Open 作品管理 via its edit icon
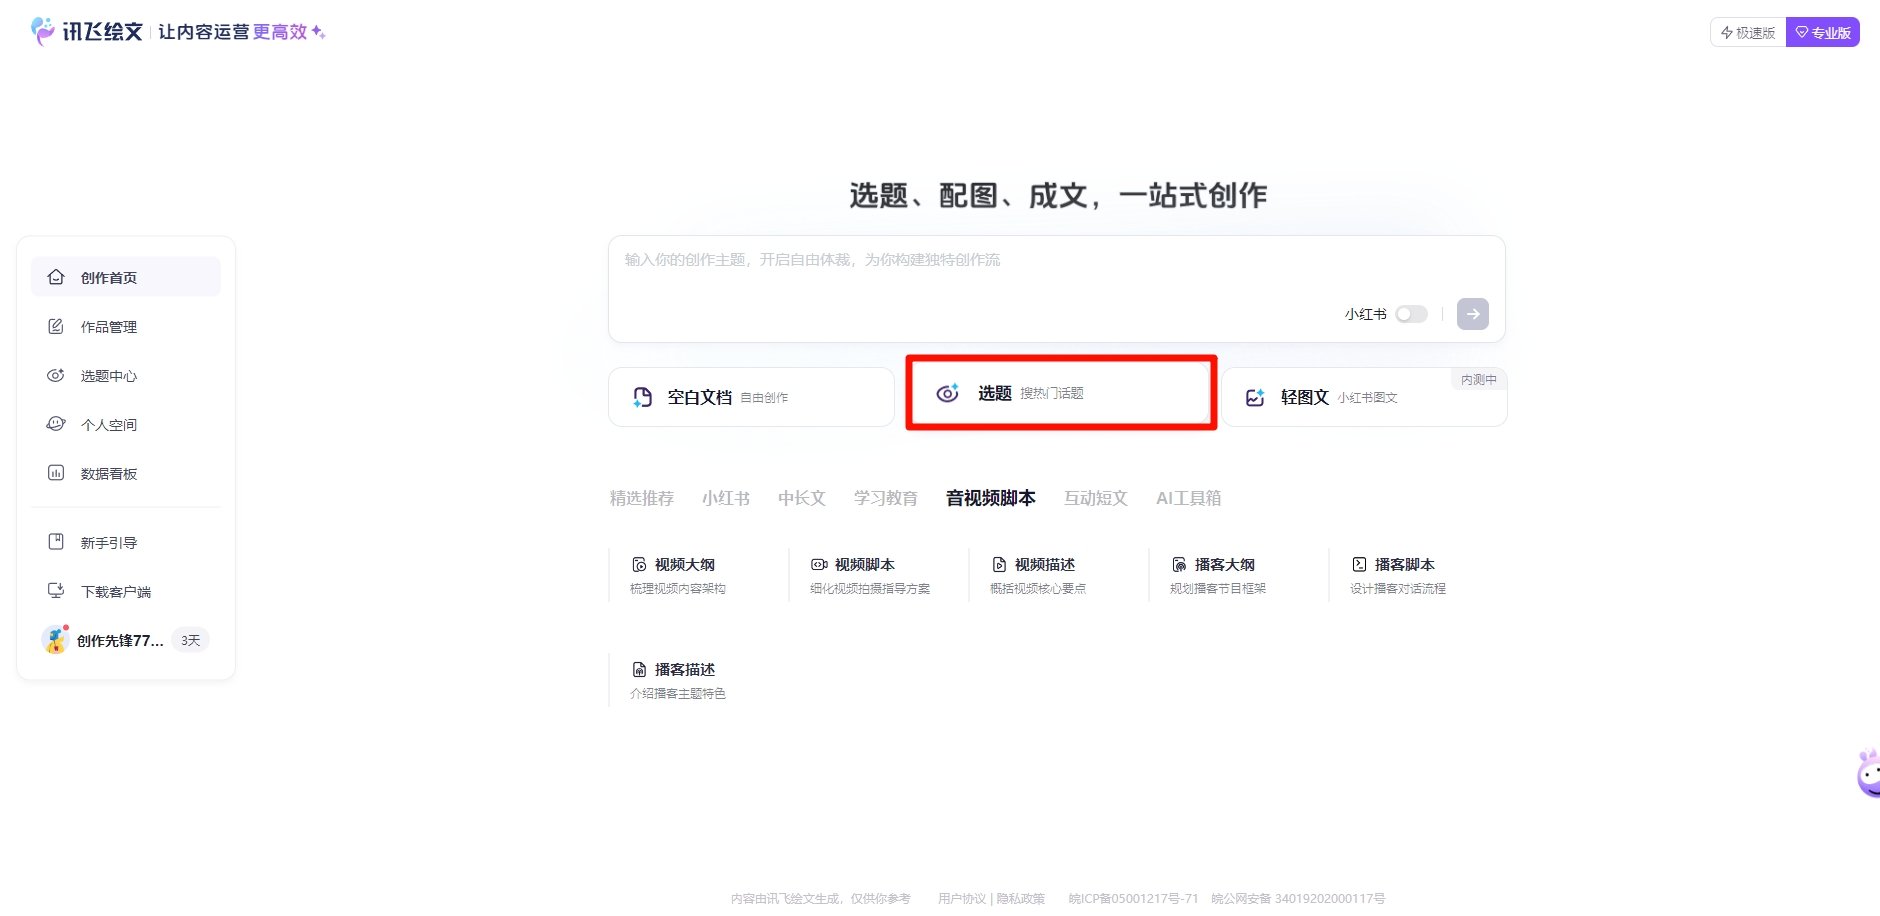 (56, 326)
